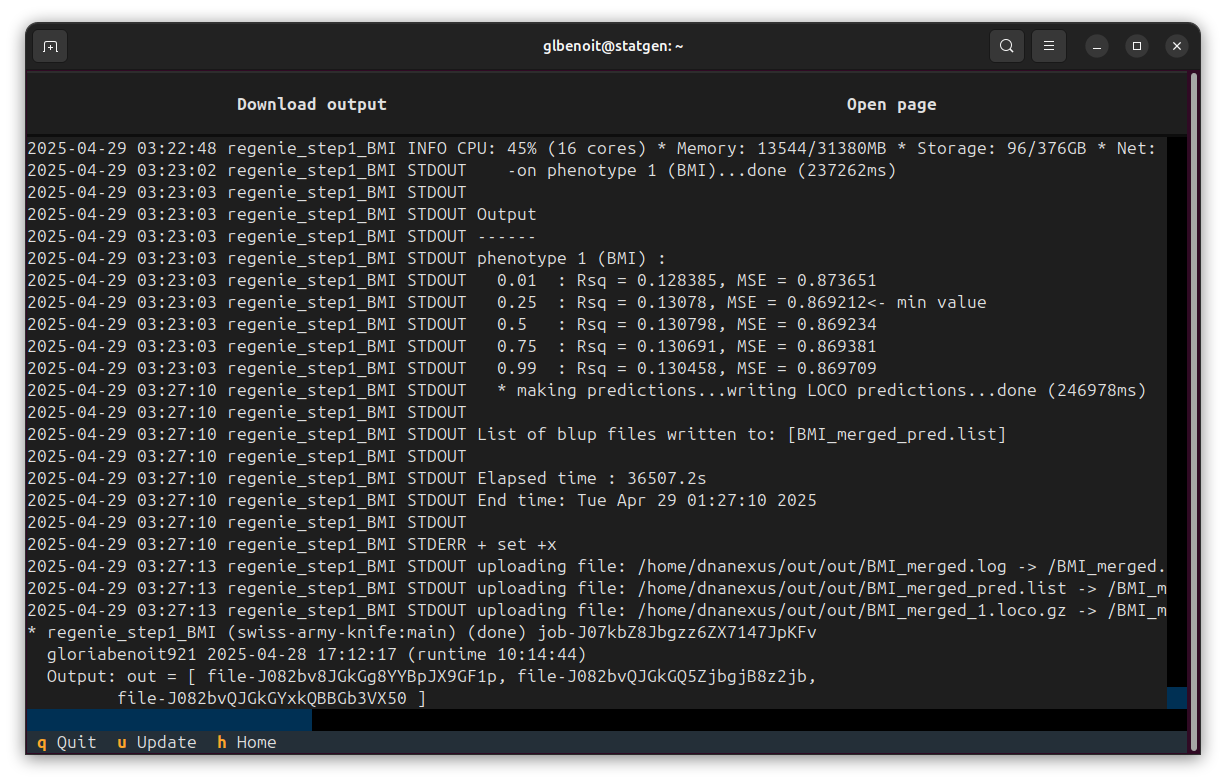Open a new terminal tab

coord(50,46)
